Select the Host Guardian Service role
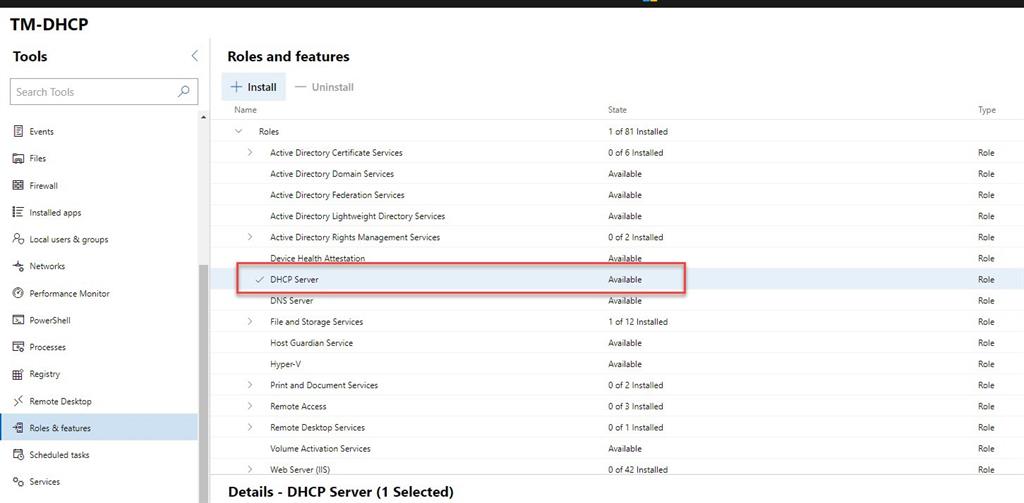Image resolution: width=1024 pixels, height=503 pixels. (x=616, y=343)
